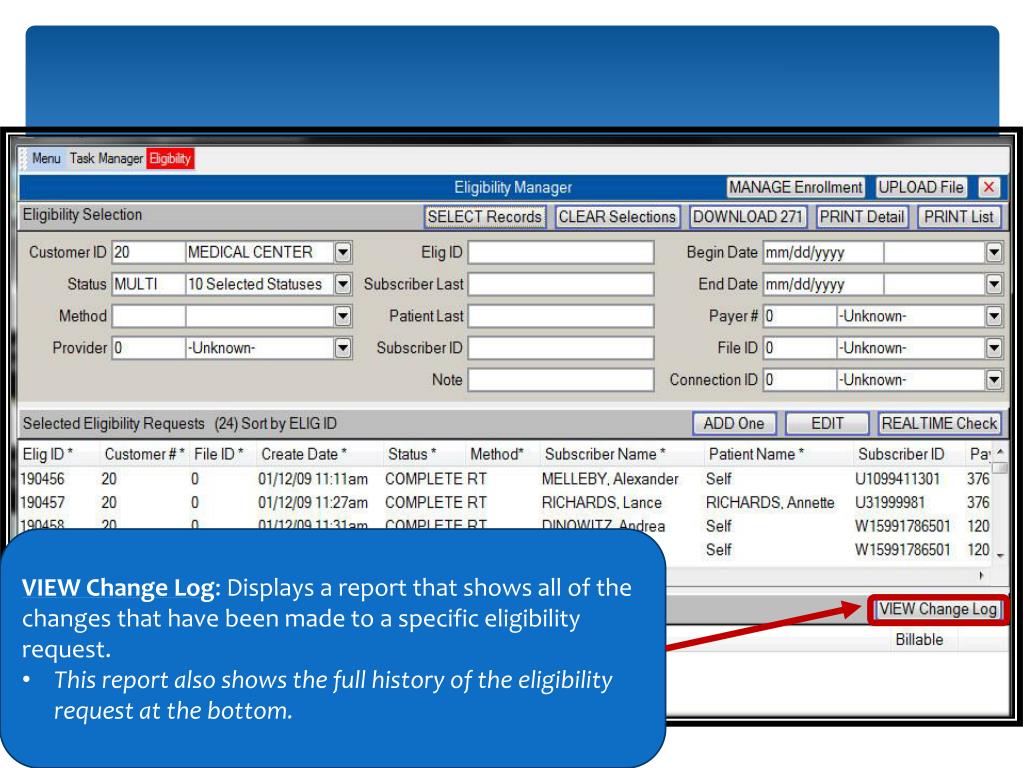Screen dimensions: 1024x768
Task: Click subscriber ID U31999981
Action: [888, 503]
